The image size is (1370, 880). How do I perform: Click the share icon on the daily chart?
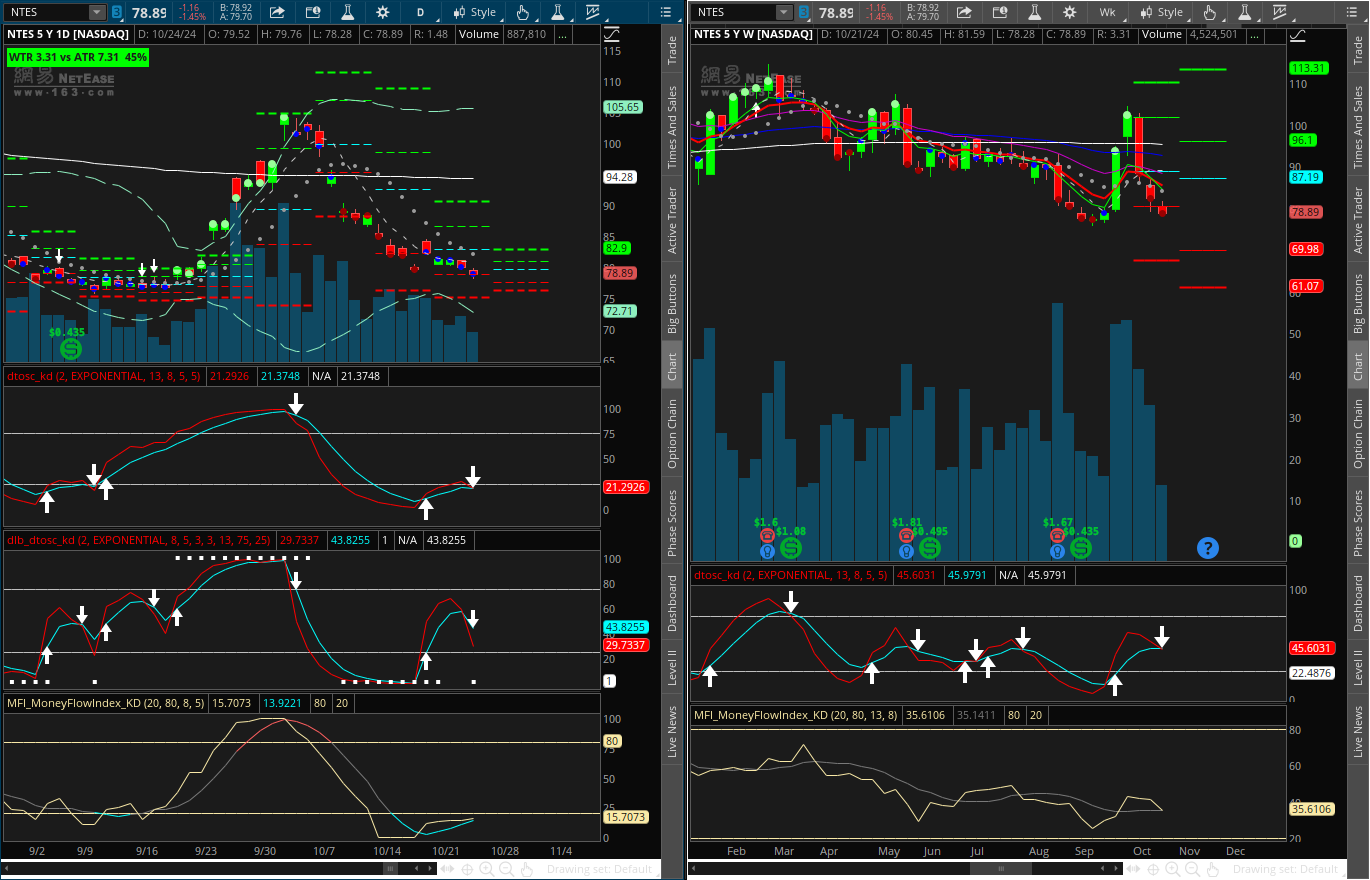pos(277,13)
